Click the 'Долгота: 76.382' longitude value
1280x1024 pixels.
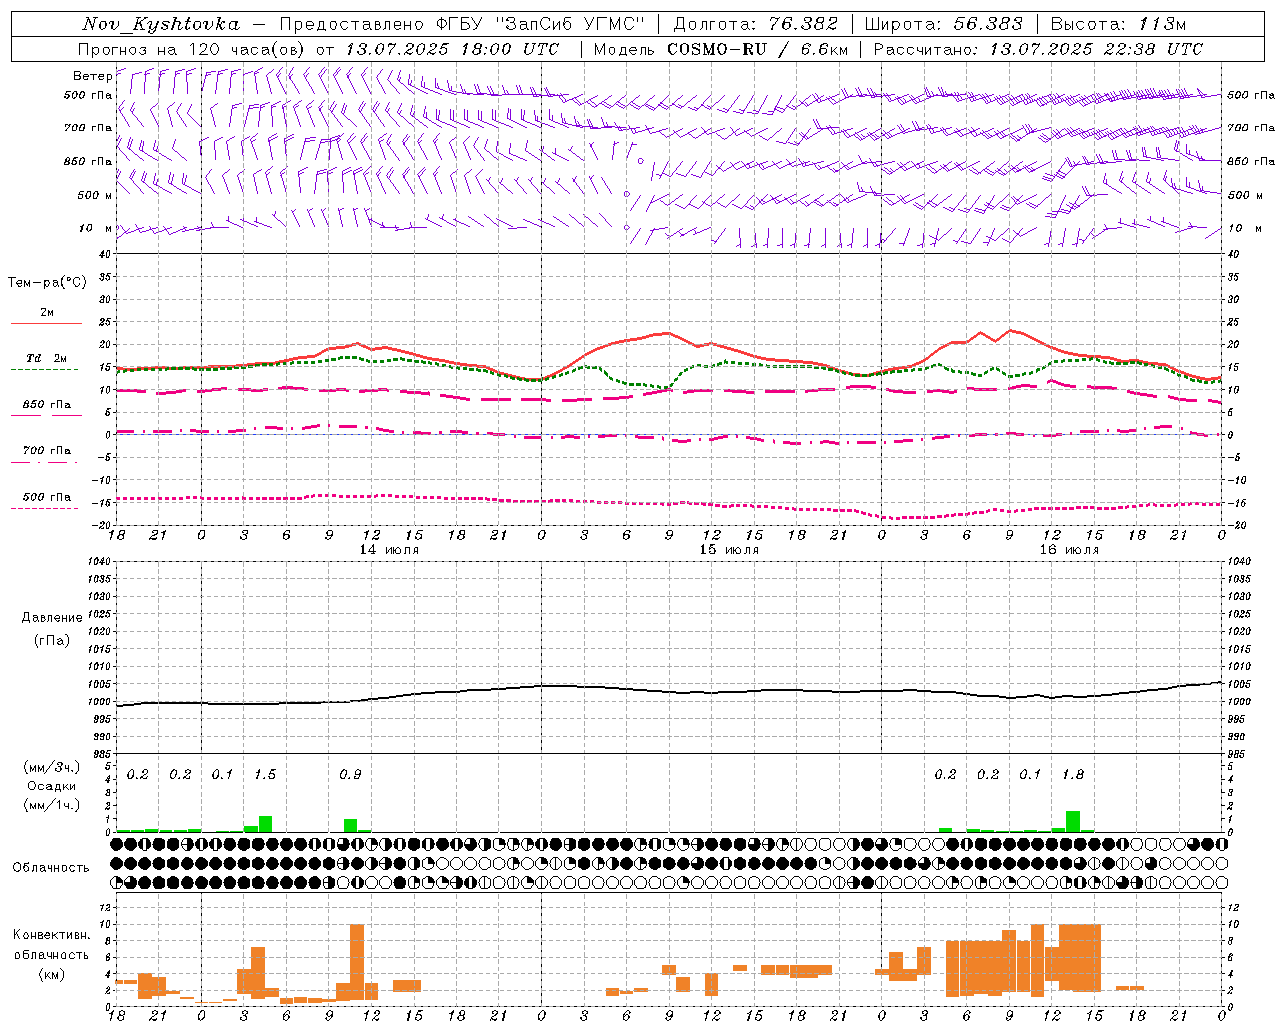(x=754, y=24)
